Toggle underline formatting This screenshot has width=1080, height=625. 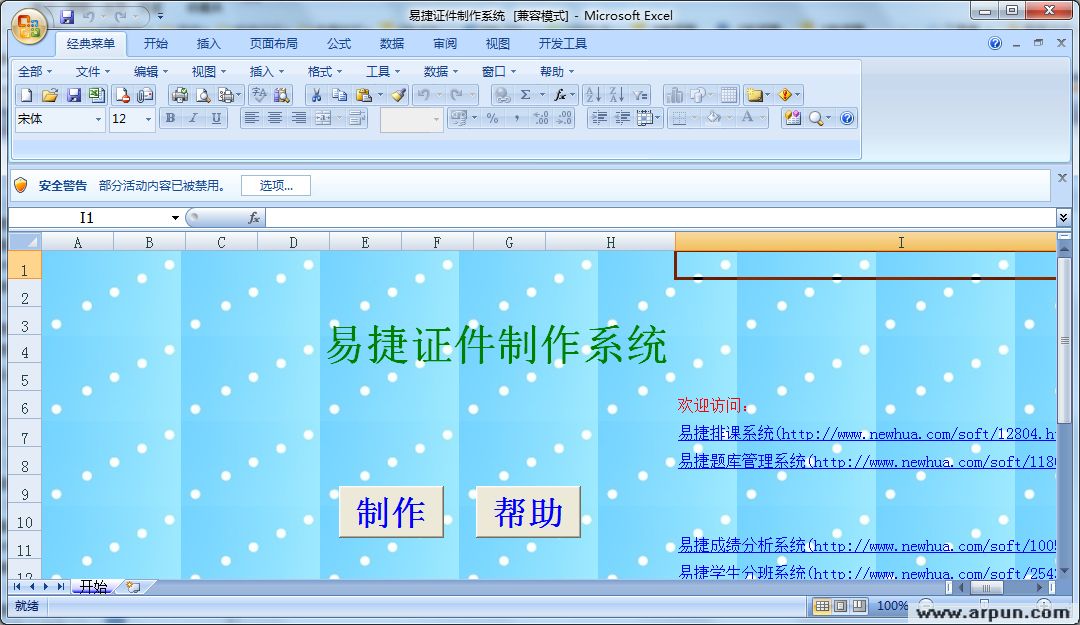point(214,118)
